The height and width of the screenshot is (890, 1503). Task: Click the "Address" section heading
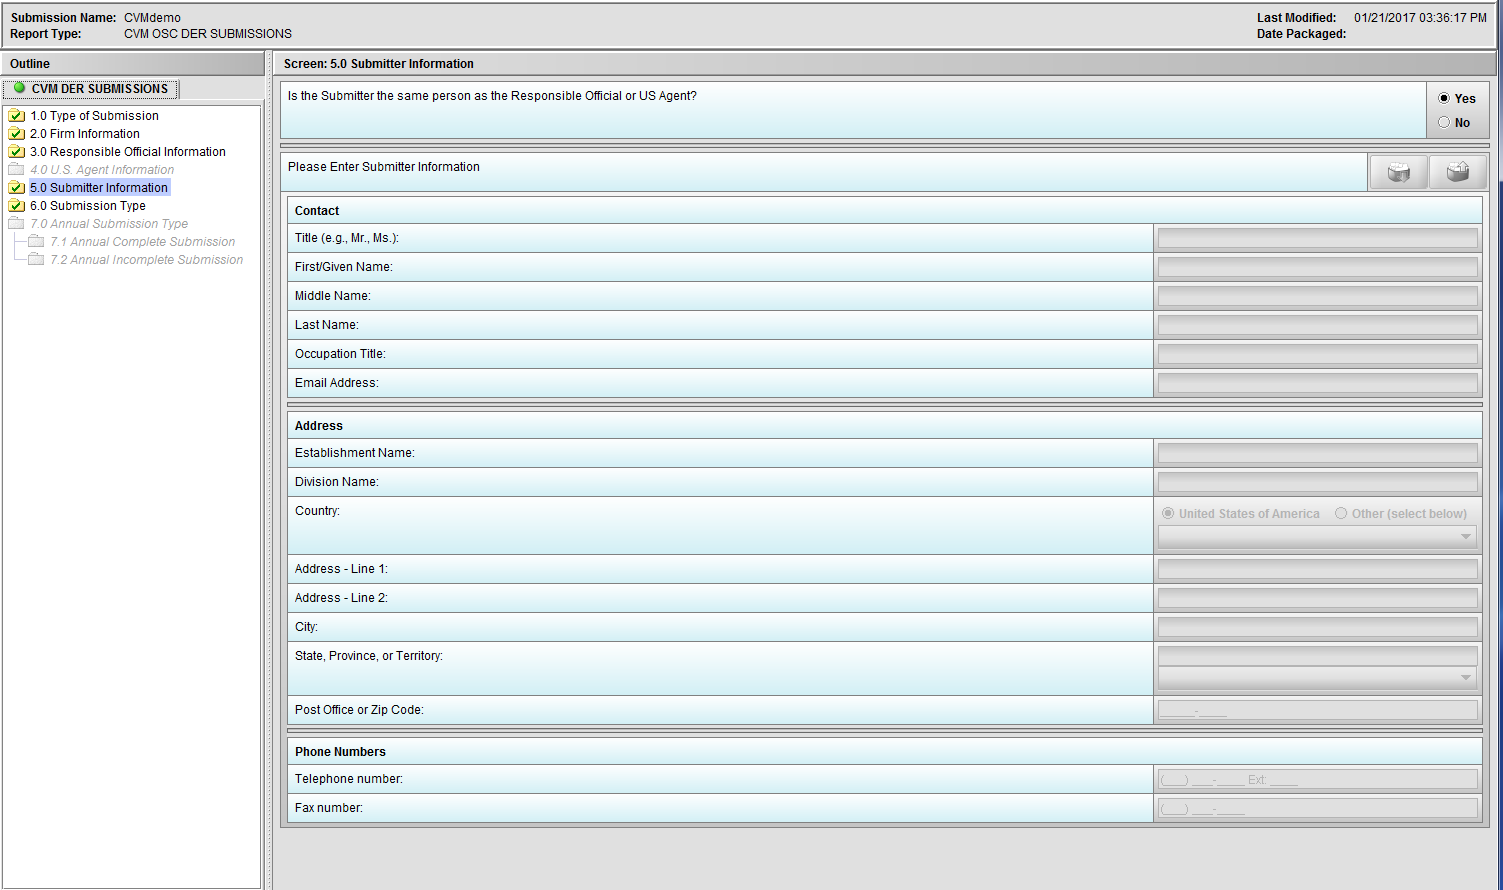coord(319,426)
